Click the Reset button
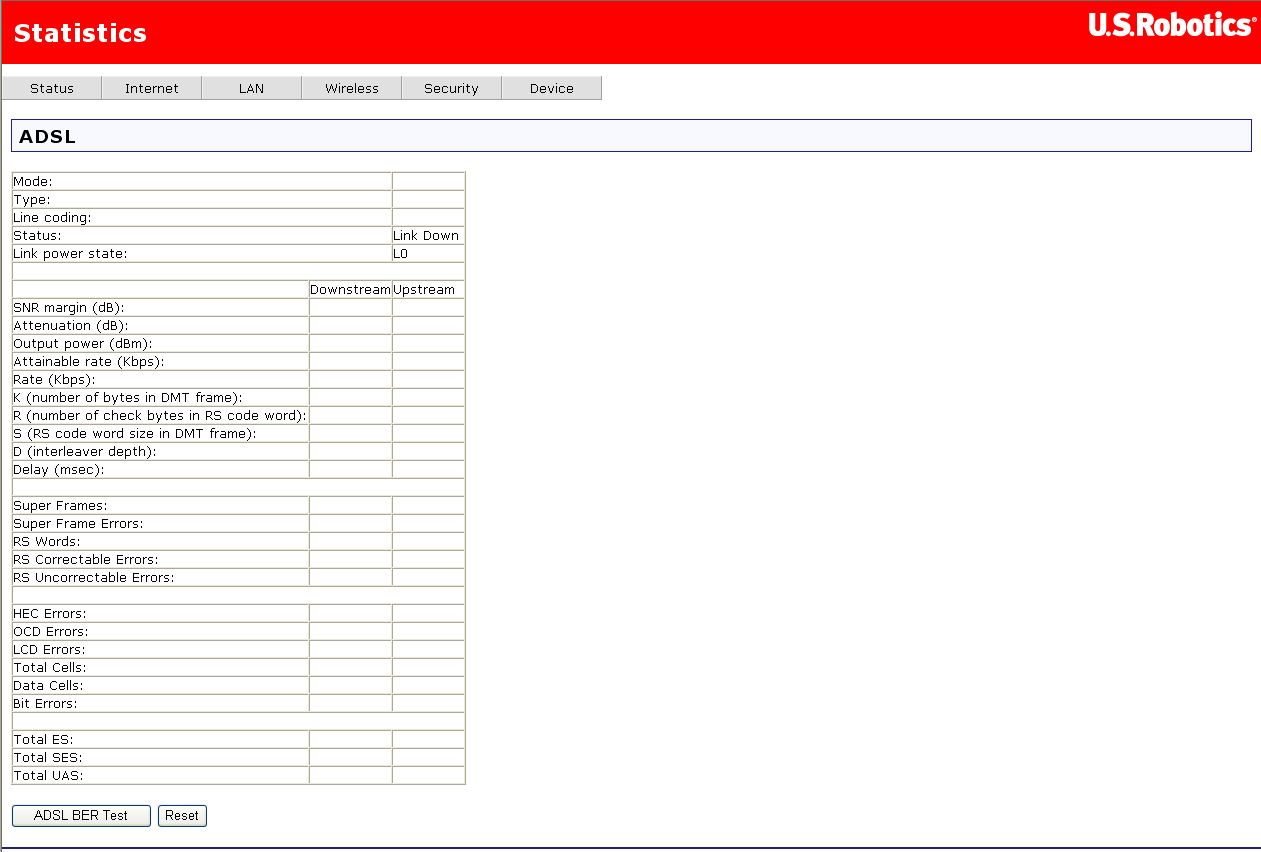 [182, 815]
